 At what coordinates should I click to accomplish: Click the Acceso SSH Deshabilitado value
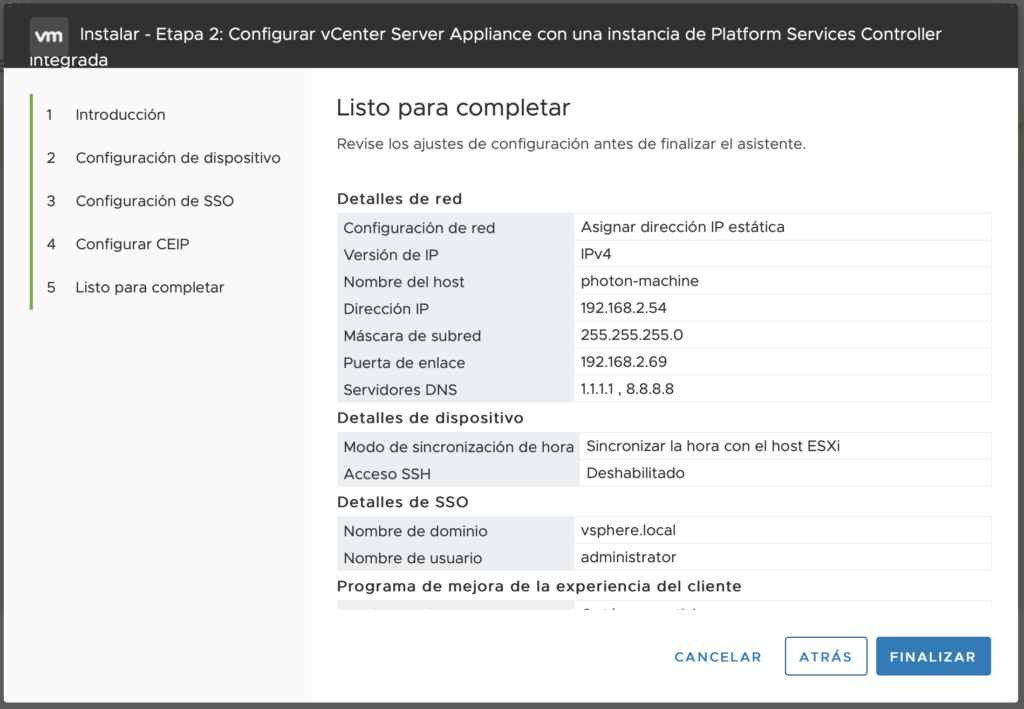(635, 473)
